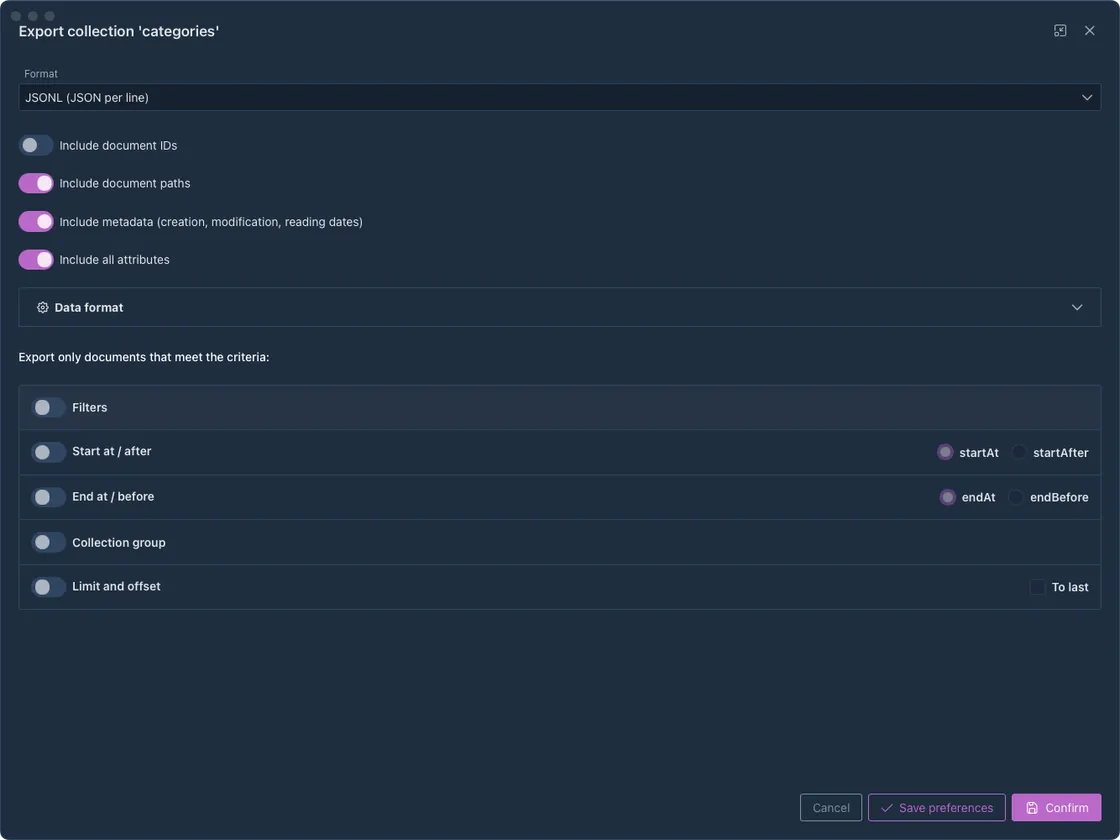
Task: Check the To last checkbox
Action: (x=1037, y=587)
